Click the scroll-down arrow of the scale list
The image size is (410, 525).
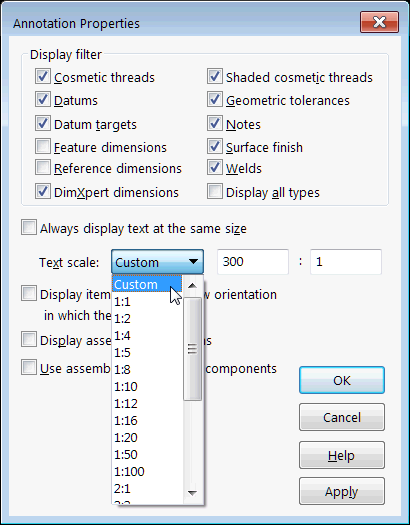pos(192,493)
